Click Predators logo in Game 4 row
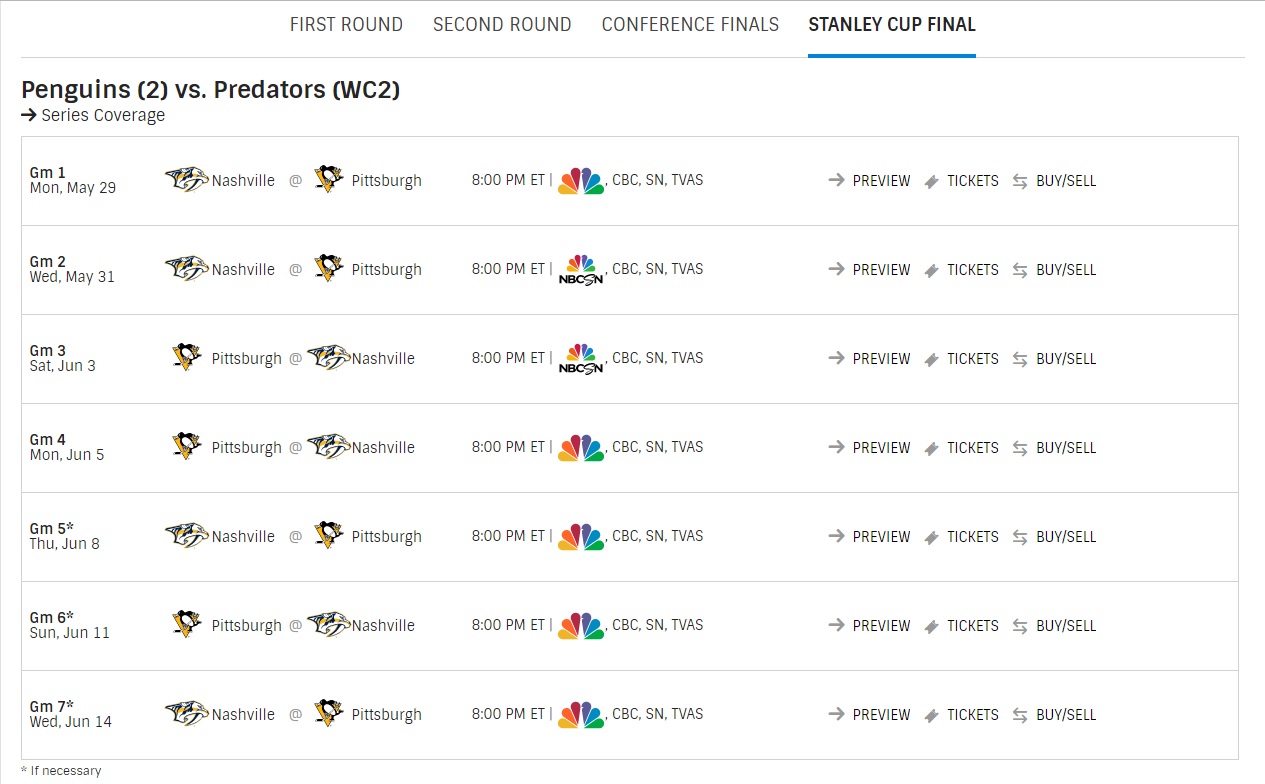Image resolution: width=1265 pixels, height=784 pixels. 328,447
